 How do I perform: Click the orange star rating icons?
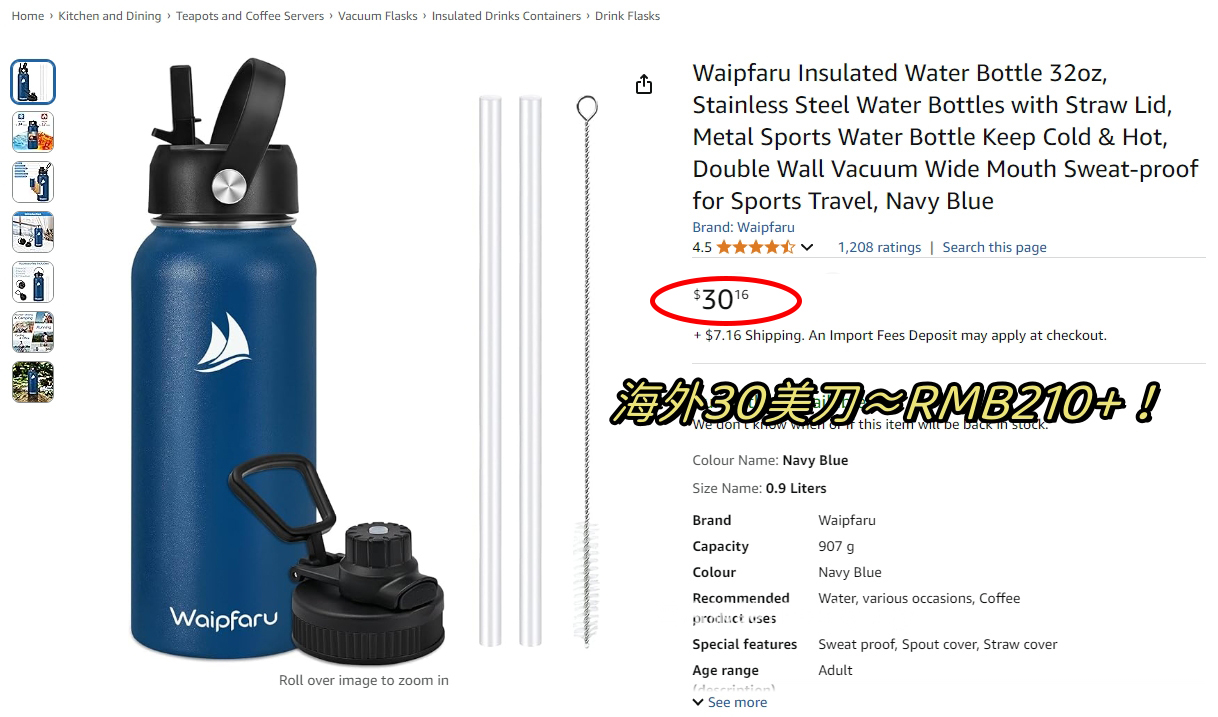tap(755, 247)
